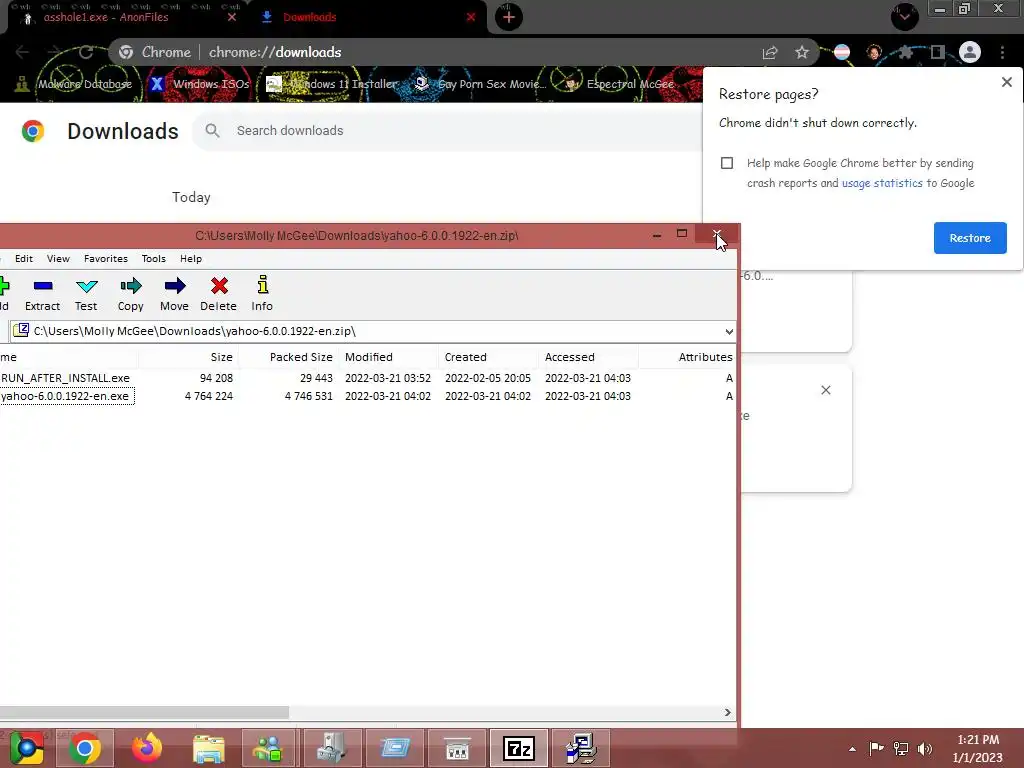Viewport: 1024px width, 768px height.
Task: Open the Edit menu in 7-Zip
Action: pyautogui.click(x=24, y=259)
